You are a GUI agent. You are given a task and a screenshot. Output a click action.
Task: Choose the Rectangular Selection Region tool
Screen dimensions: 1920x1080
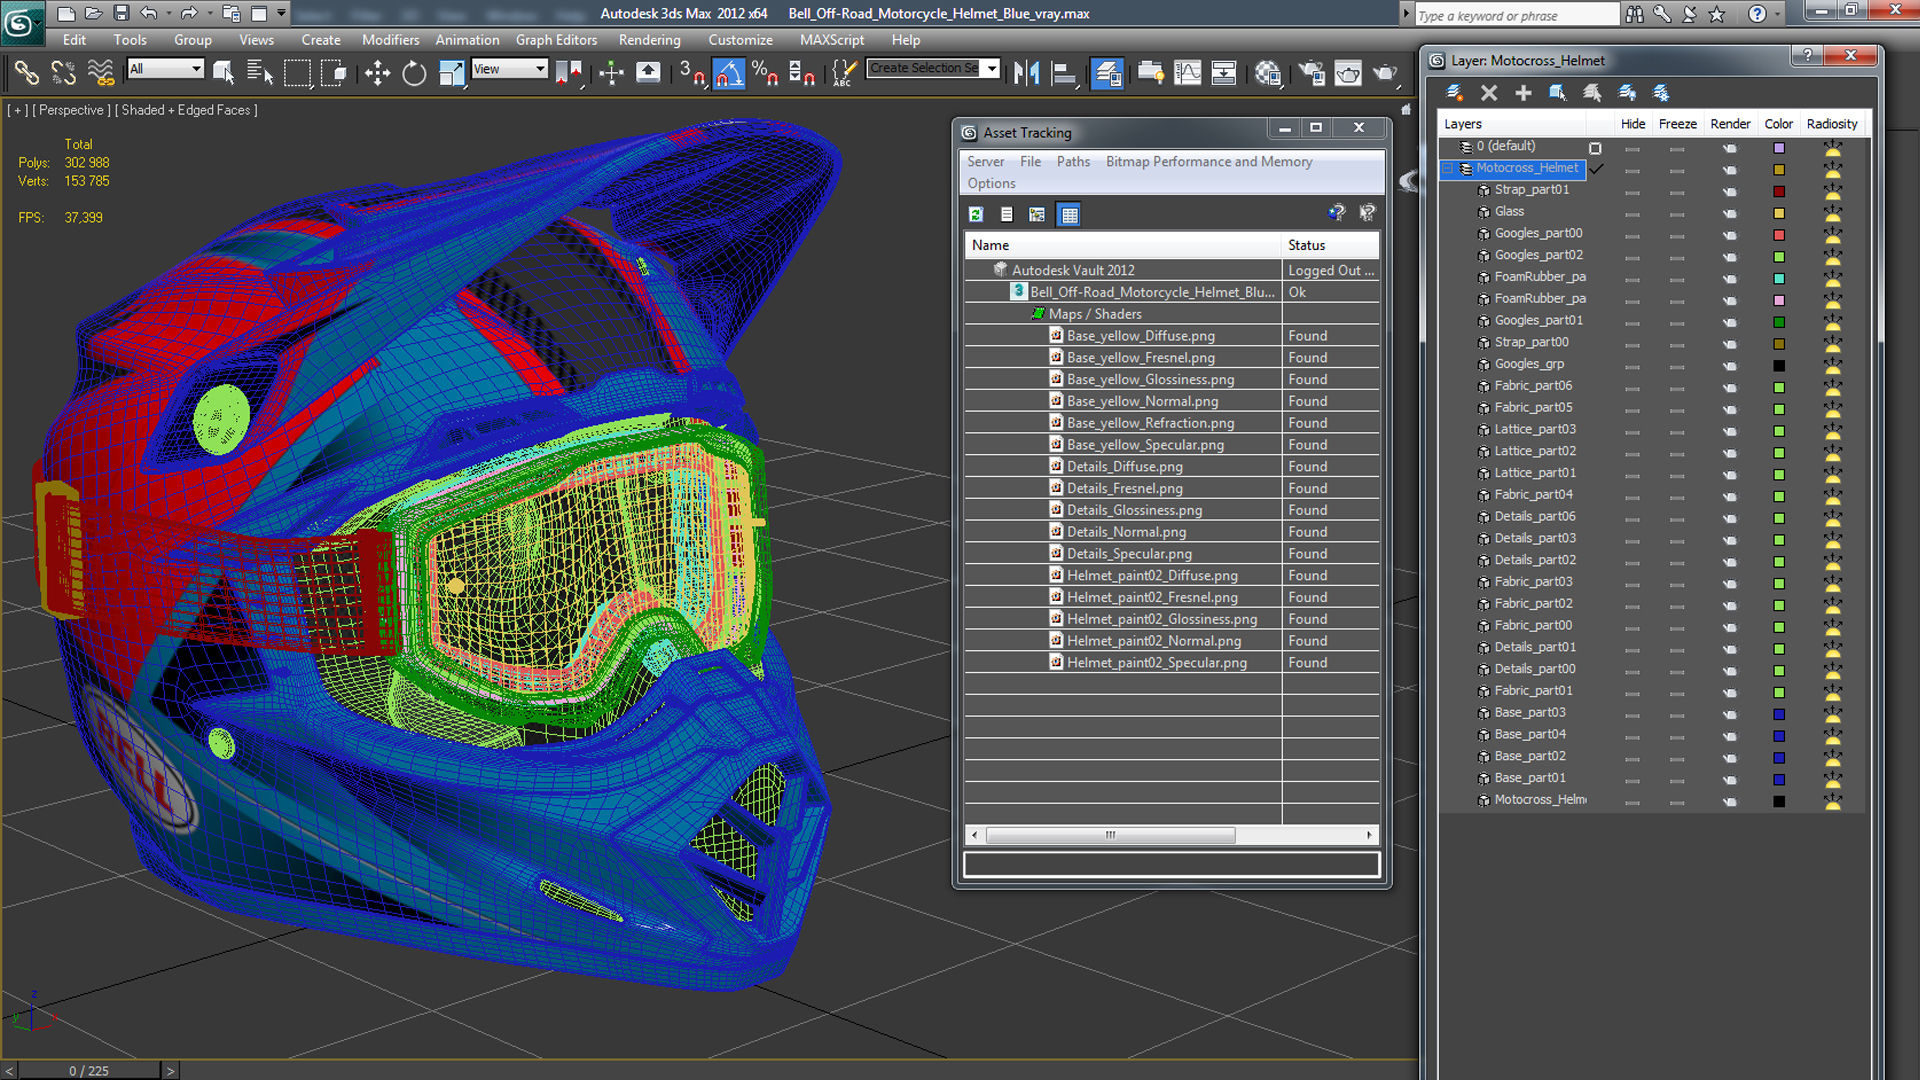(x=297, y=73)
